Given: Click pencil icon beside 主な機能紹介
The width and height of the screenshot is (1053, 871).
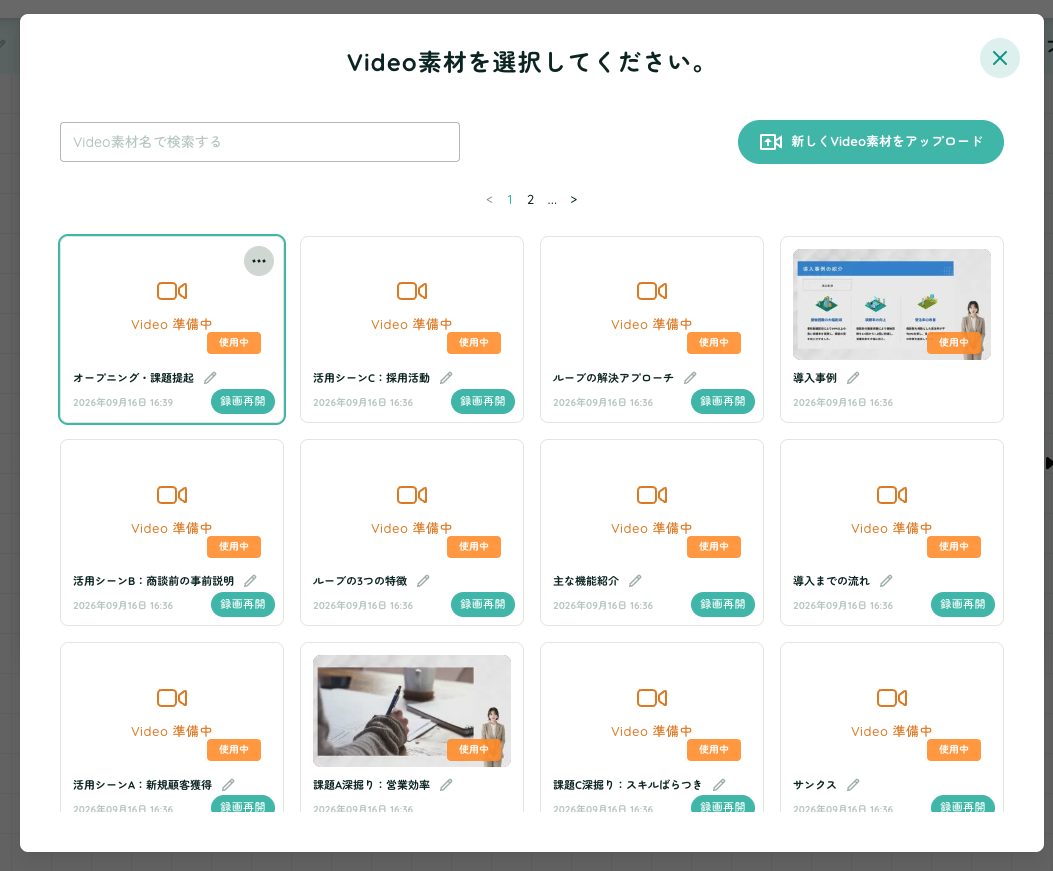Looking at the screenshot, I should click(635, 581).
